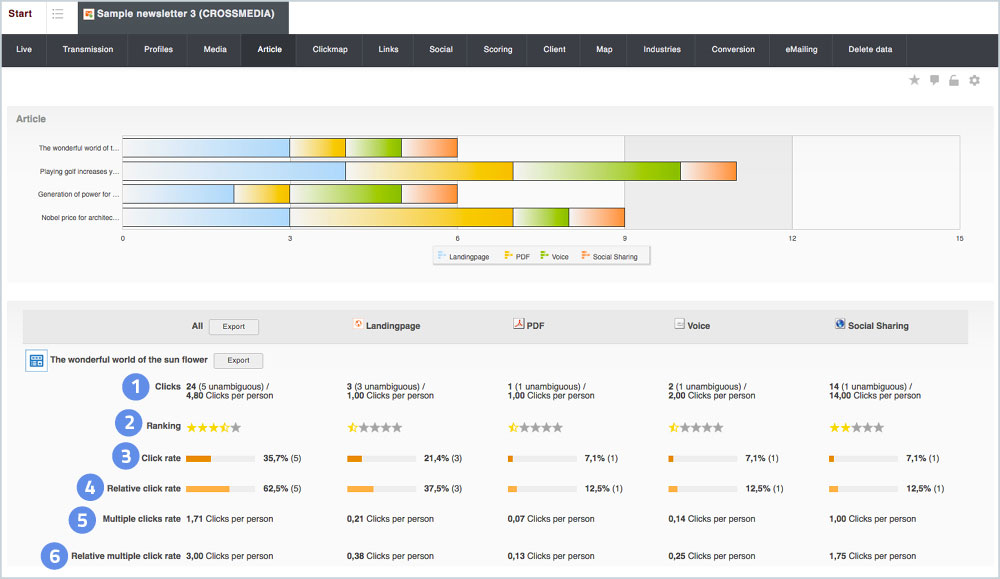Open the Clickmap tab
The height and width of the screenshot is (579, 1000).
click(x=330, y=50)
